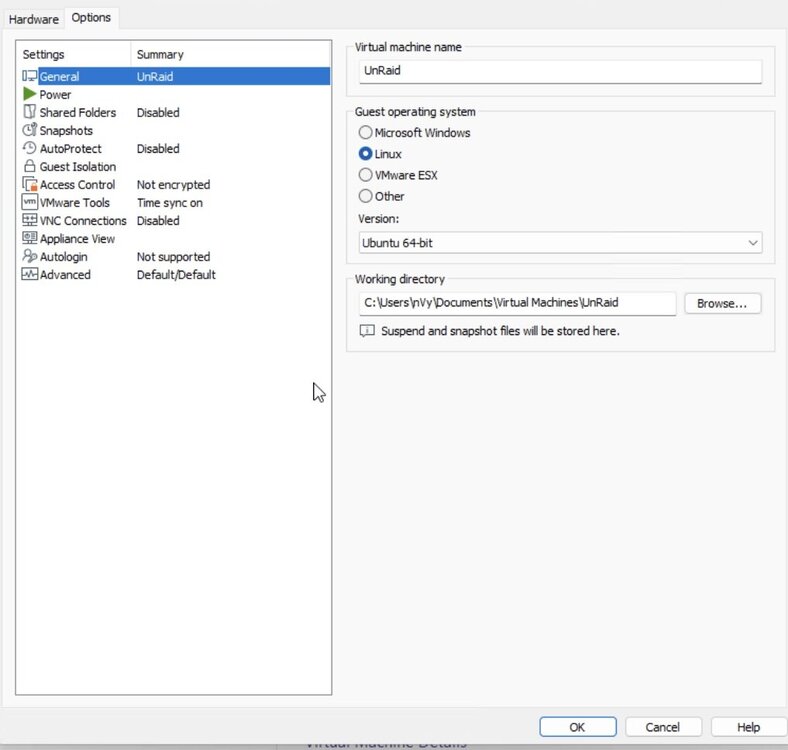
Task: Click the Autologin user icon
Action: (30, 256)
